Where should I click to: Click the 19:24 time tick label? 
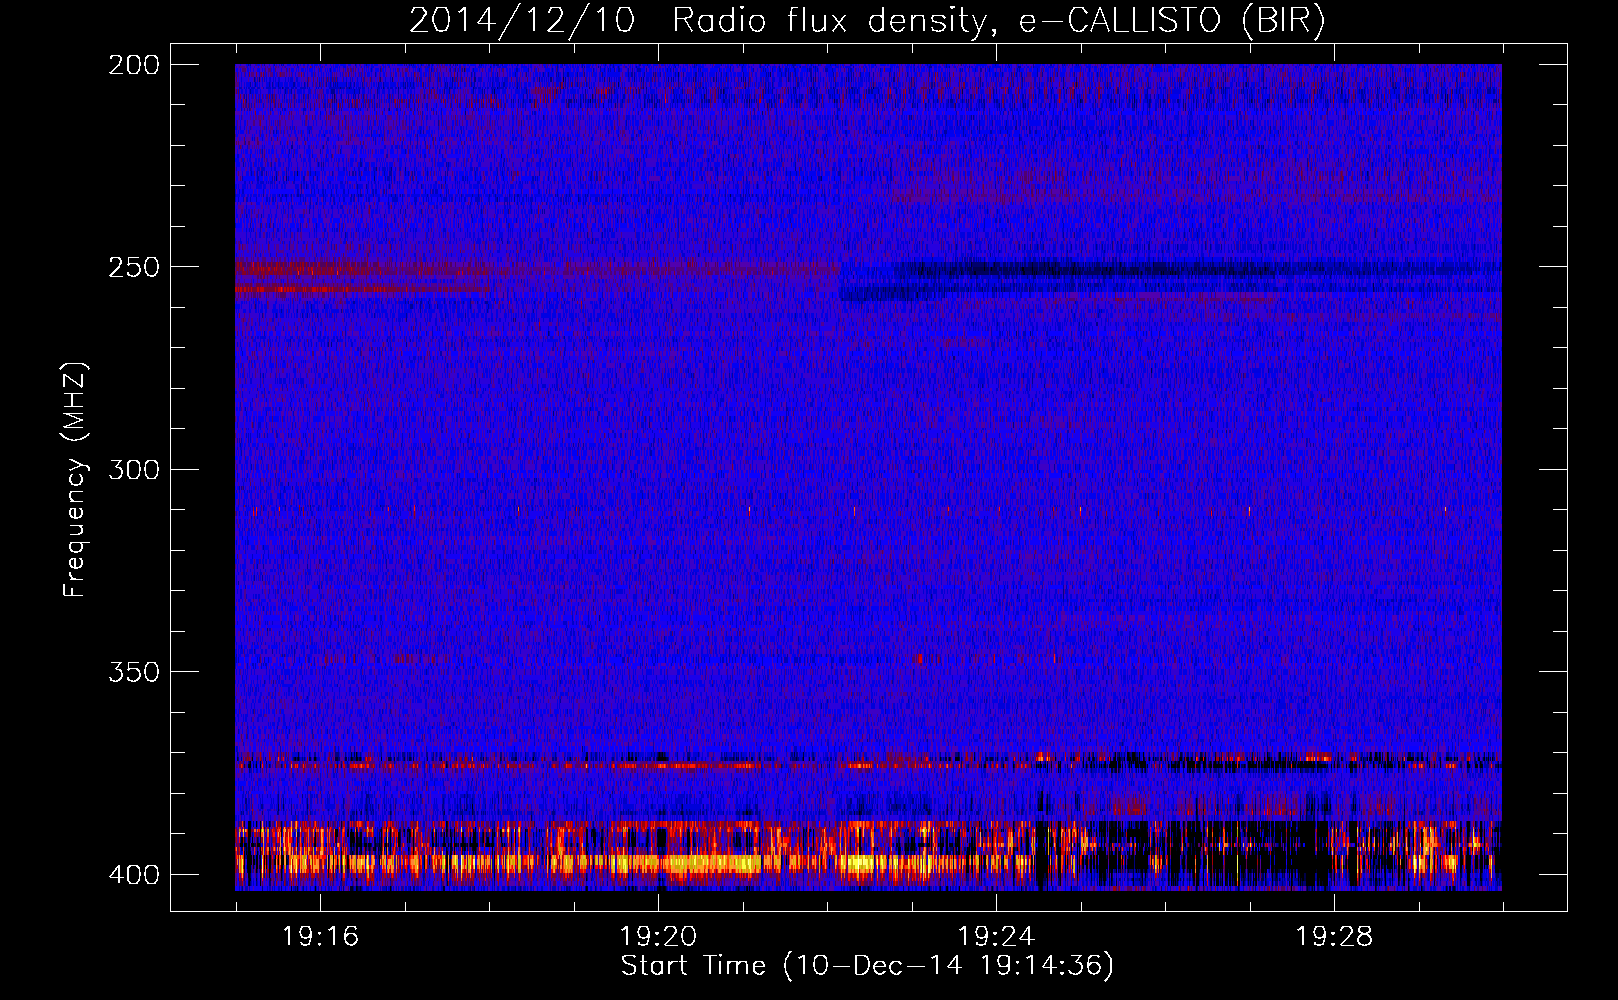pyautogui.click(x=996, y=937)
